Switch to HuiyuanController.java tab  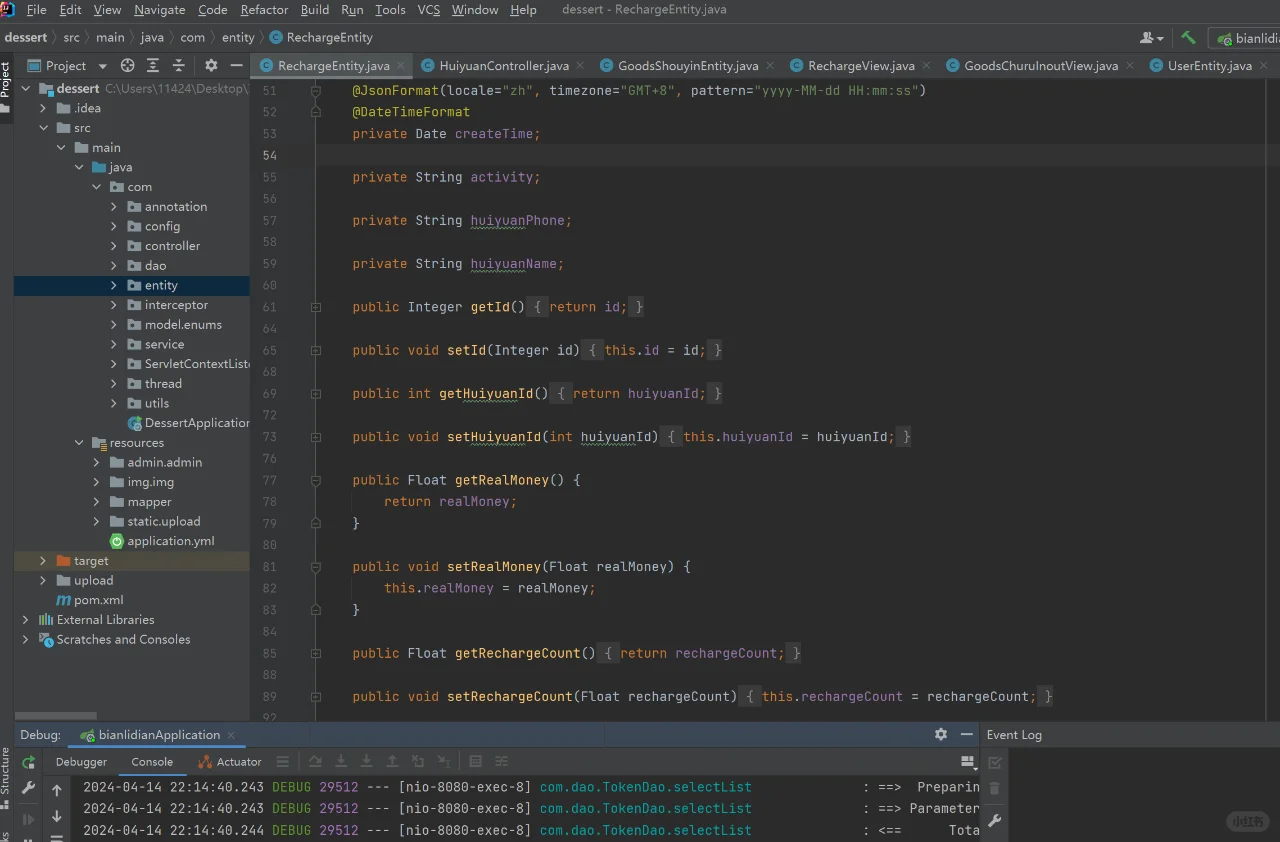coord(503,66)
